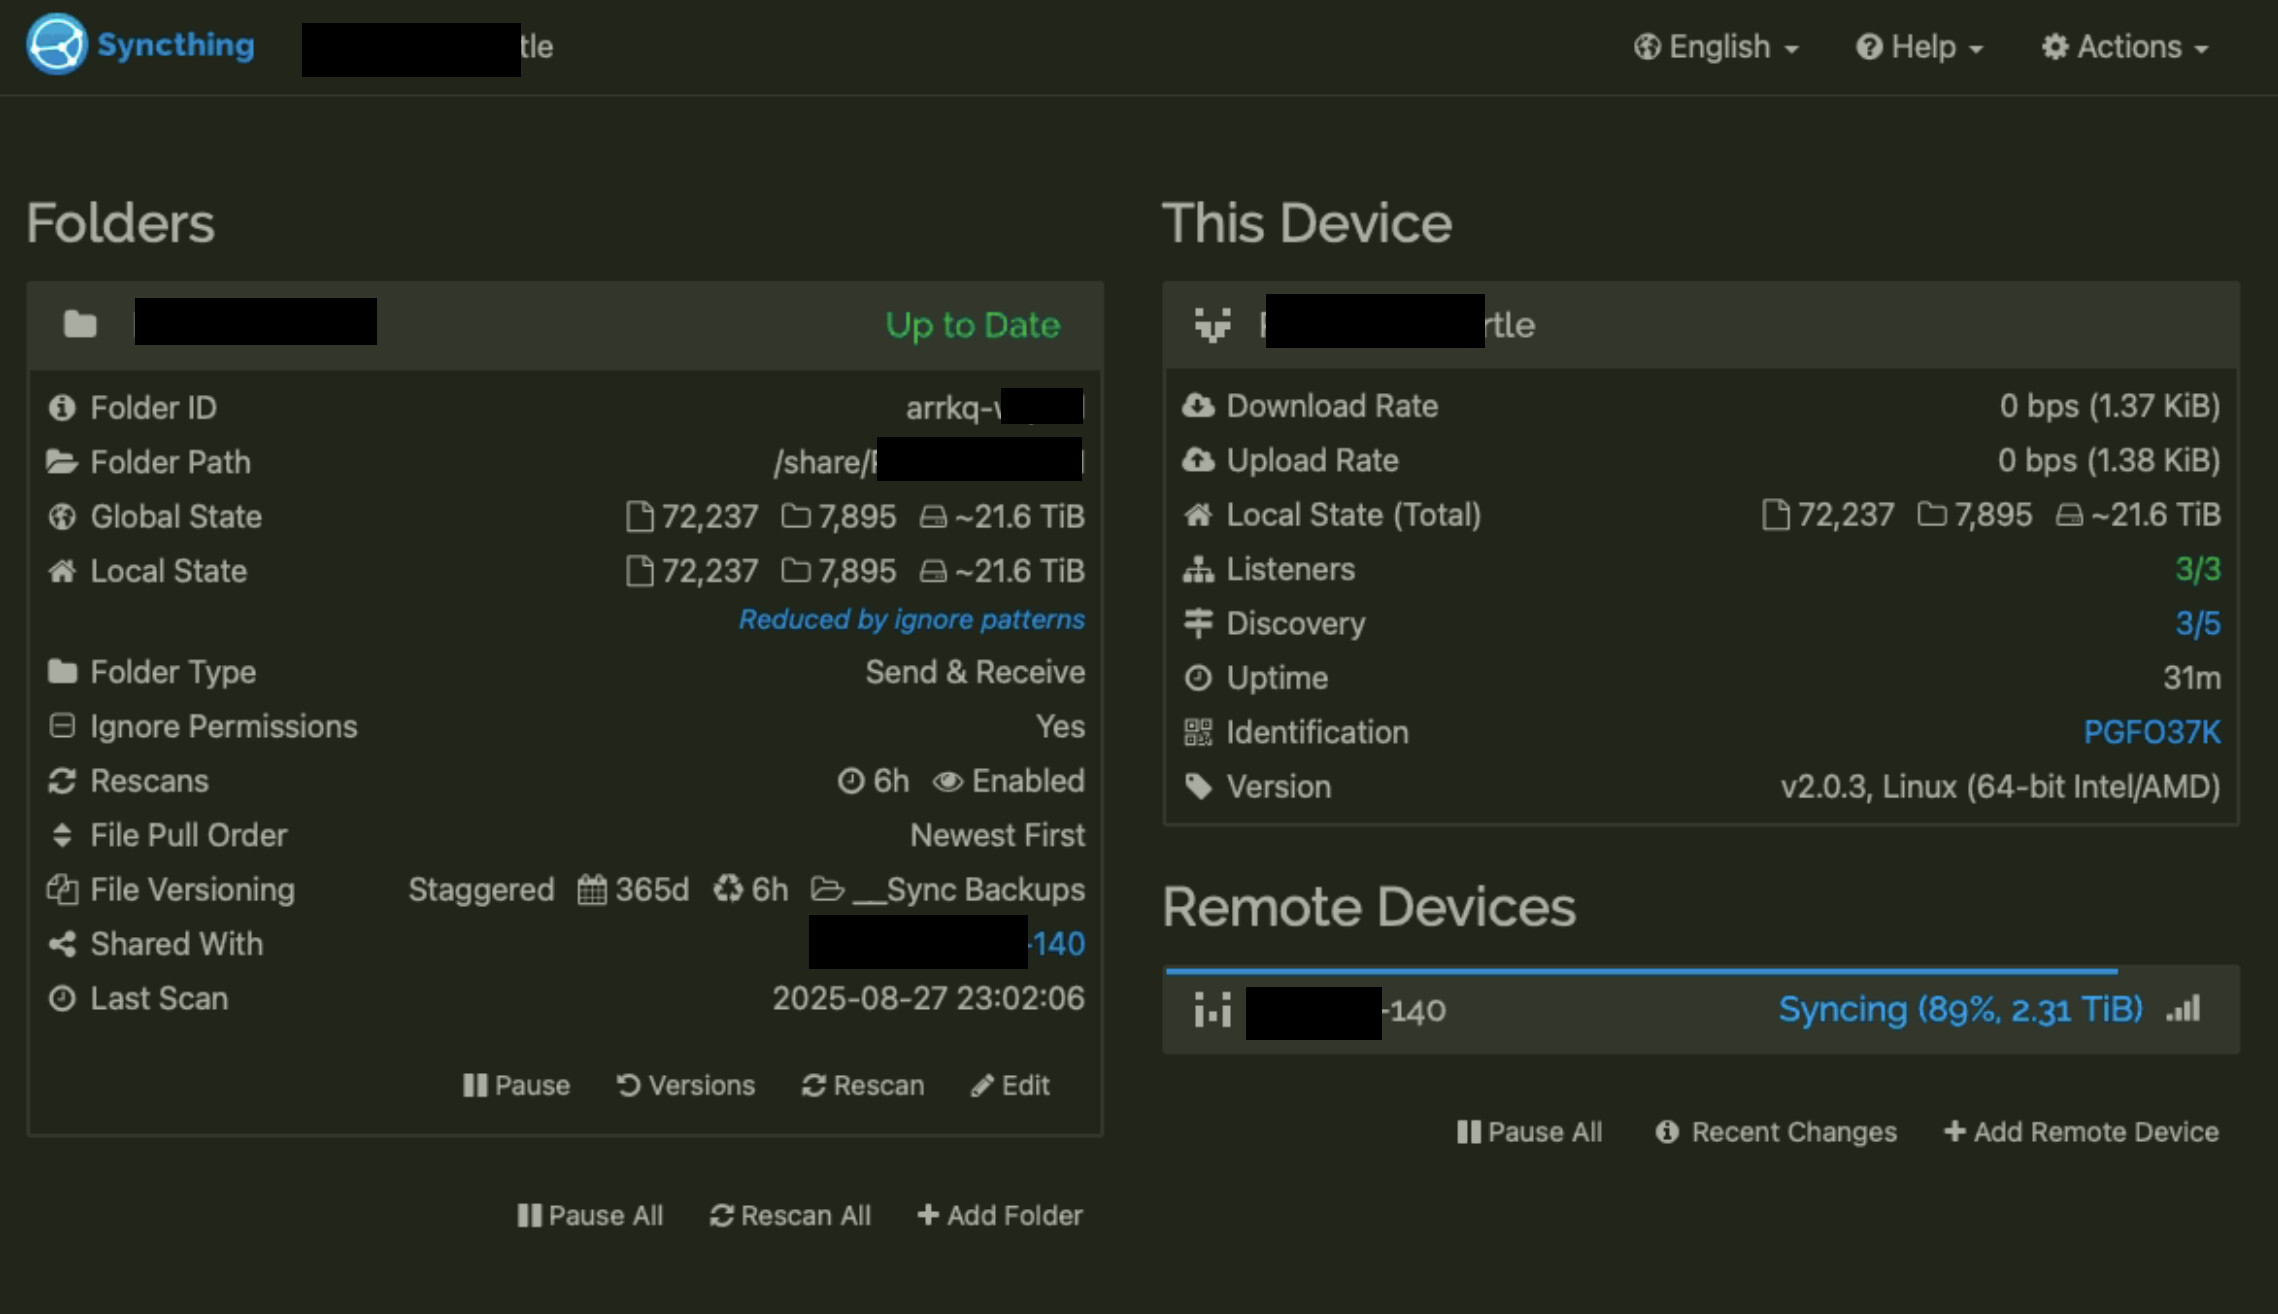Pause all folders
2278x1314 pixels.
(590, 1215)
